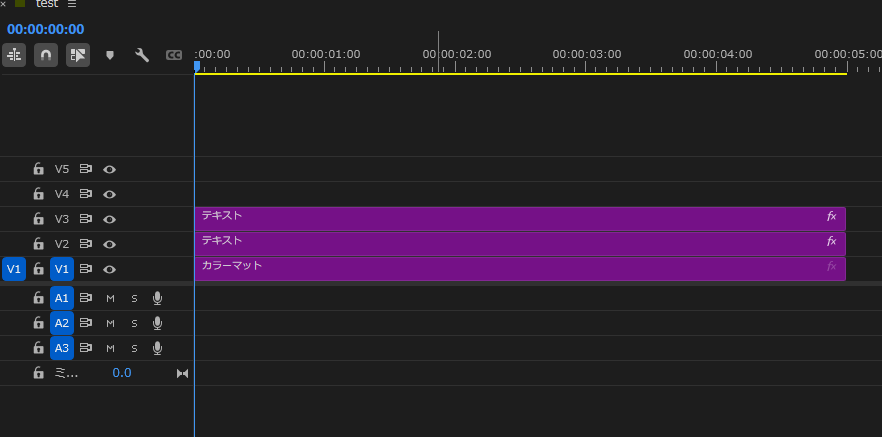
Task: Toggle the lock on track V5
Action: pyautogui.click(x=38, y=169)
